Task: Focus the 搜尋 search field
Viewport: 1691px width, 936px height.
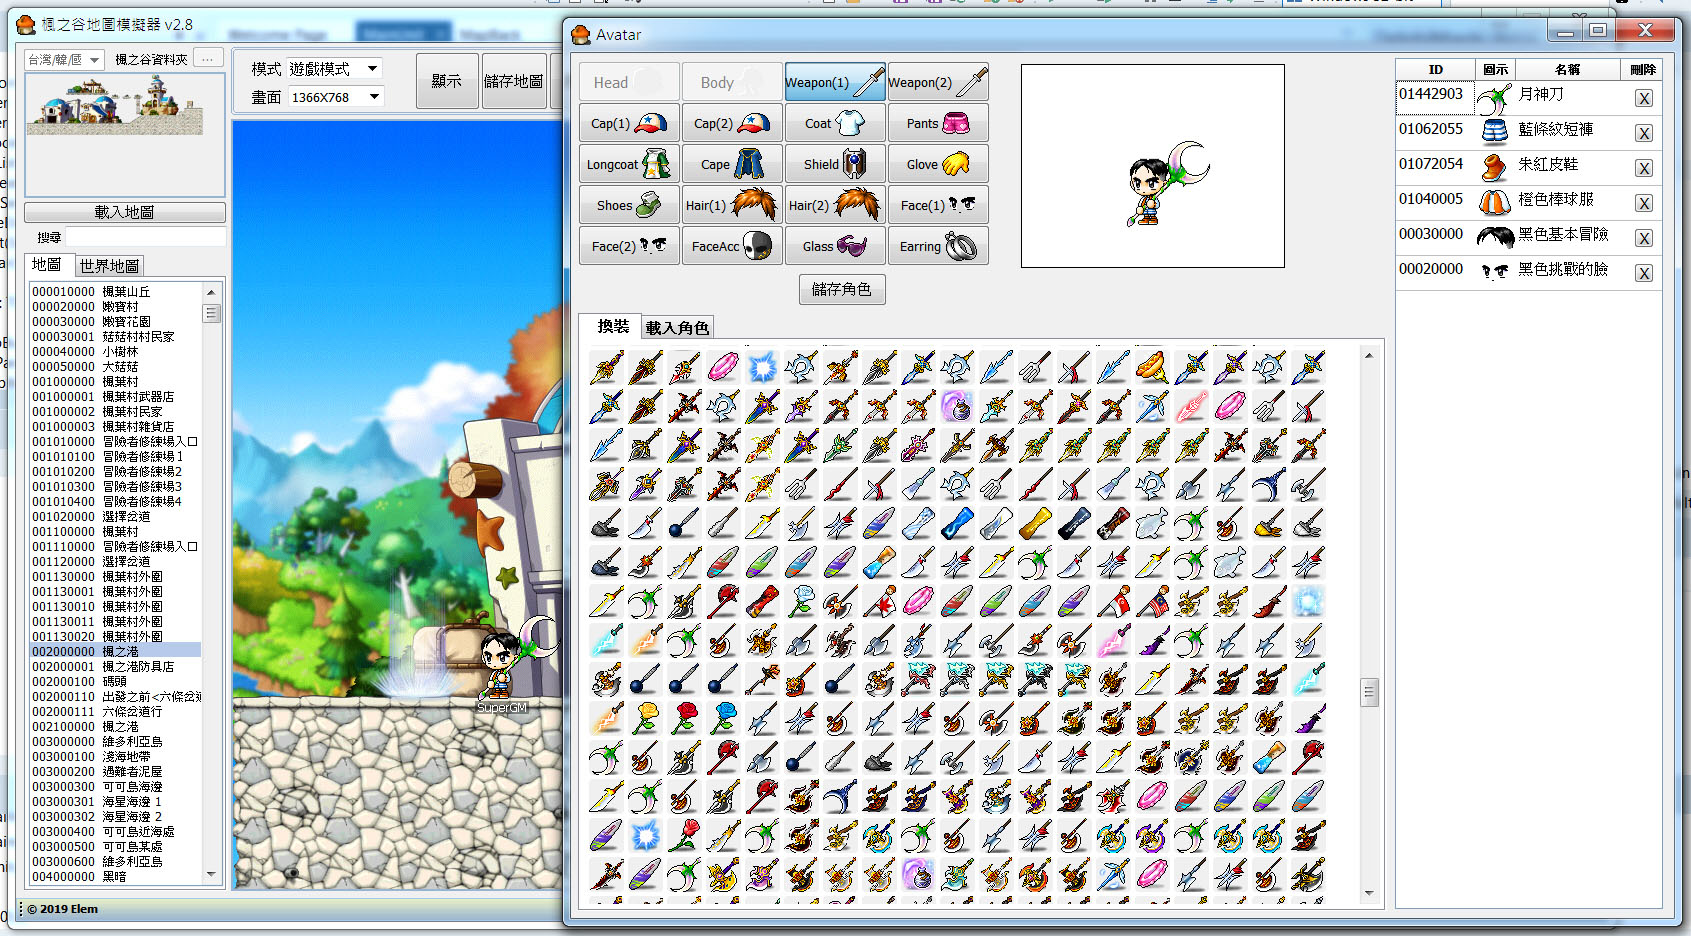Action: [x=146, y=237]
